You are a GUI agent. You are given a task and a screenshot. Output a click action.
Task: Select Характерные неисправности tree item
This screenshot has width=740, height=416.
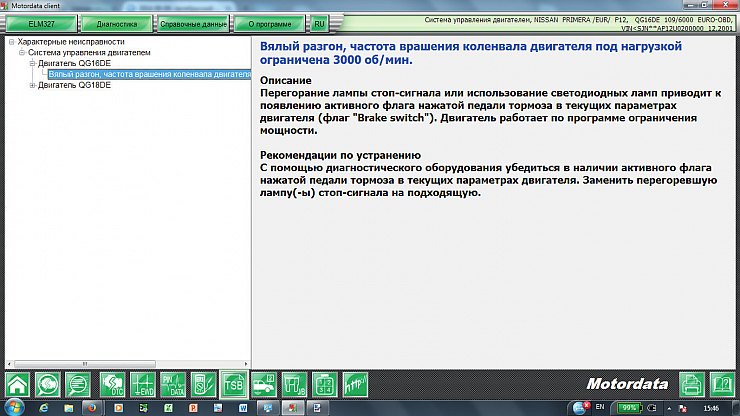click(71, 42)
